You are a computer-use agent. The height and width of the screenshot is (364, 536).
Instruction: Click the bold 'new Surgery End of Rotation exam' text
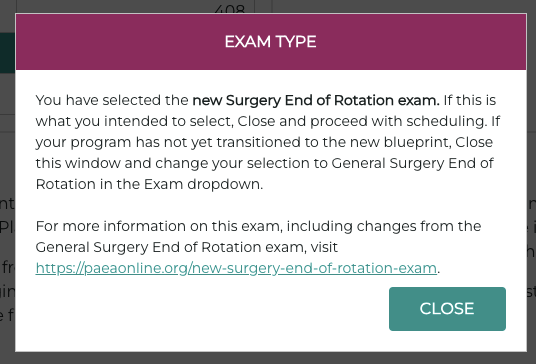[316, 100]
